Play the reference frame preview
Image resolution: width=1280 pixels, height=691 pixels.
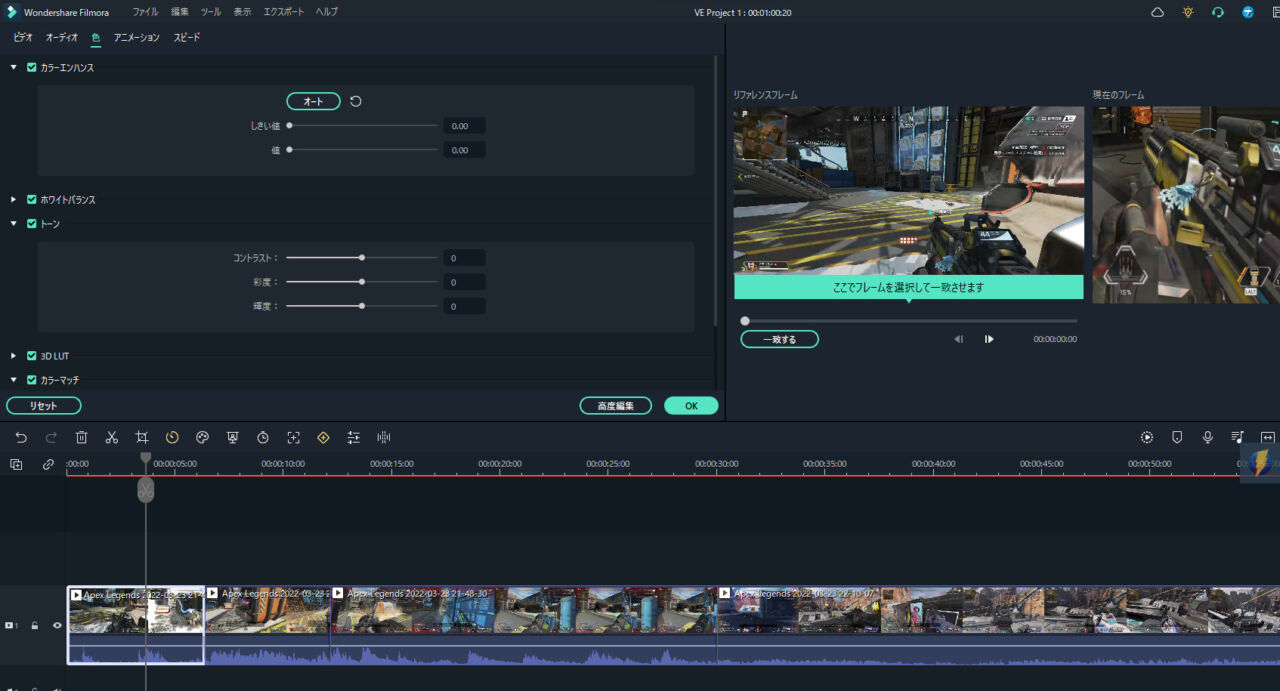(x=989, y=339)
